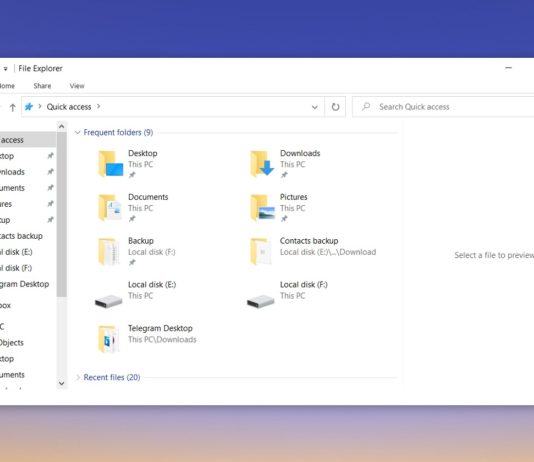Open the Downloads folder icon with blue arrow

[262, 164]
